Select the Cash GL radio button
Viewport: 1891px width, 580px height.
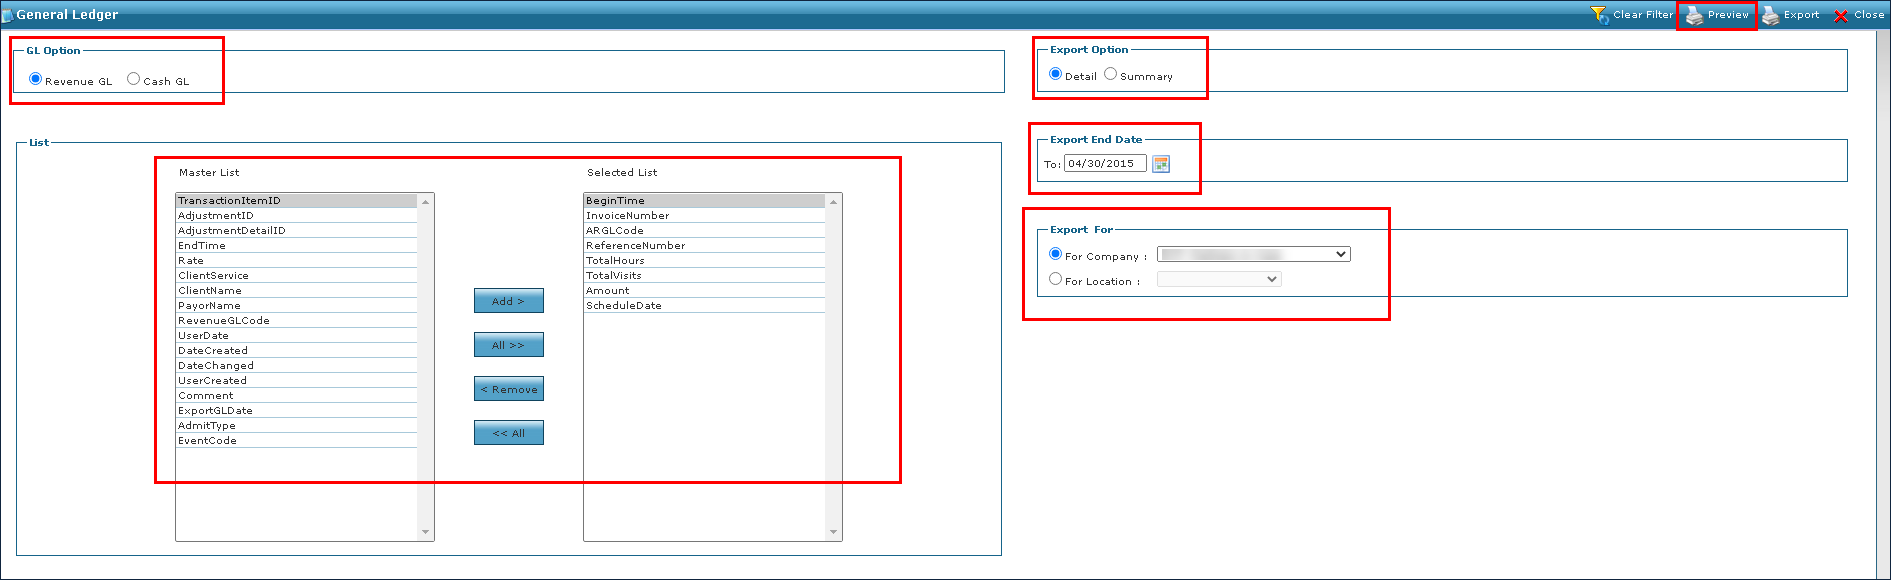point(134,79)
